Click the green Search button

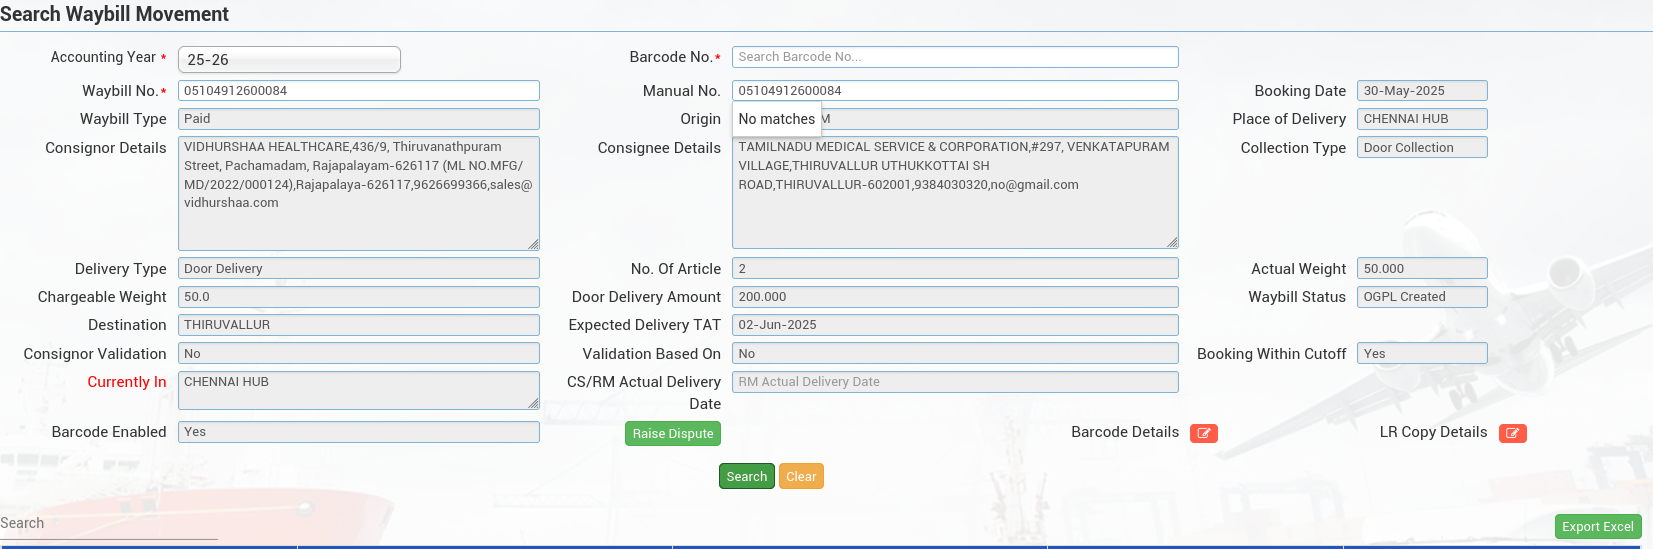point(746,477)
